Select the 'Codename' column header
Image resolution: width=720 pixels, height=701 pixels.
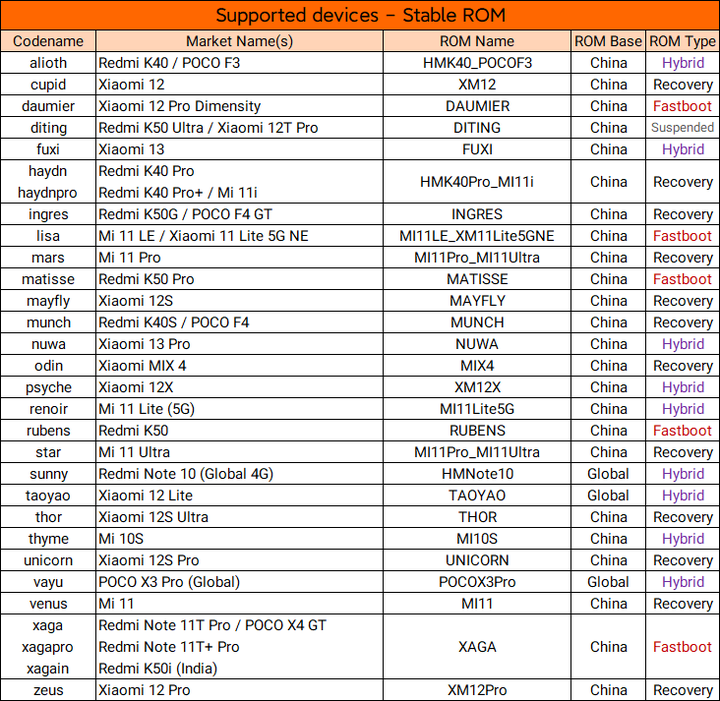coord(48,41)
